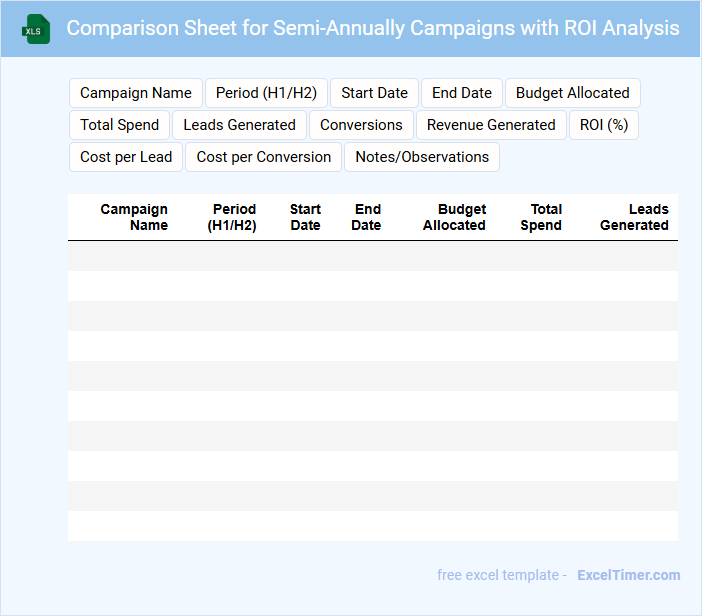702x616 pixels.
Task: Open the ExcelTimer.com link
Action: (x=629, y=575)
